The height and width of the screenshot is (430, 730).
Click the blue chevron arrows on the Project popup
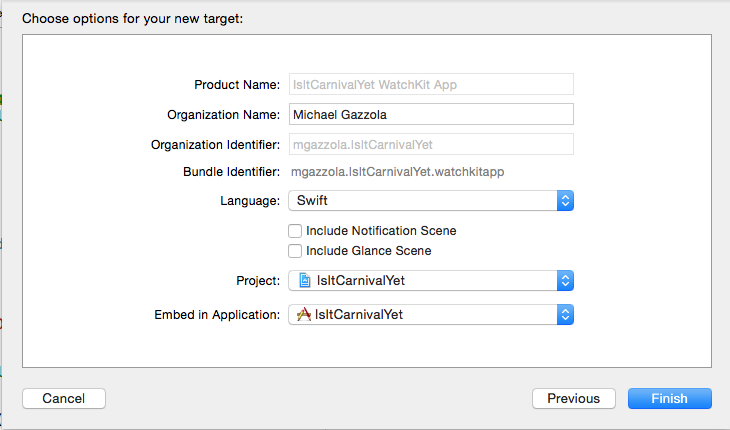click(565, 281)
